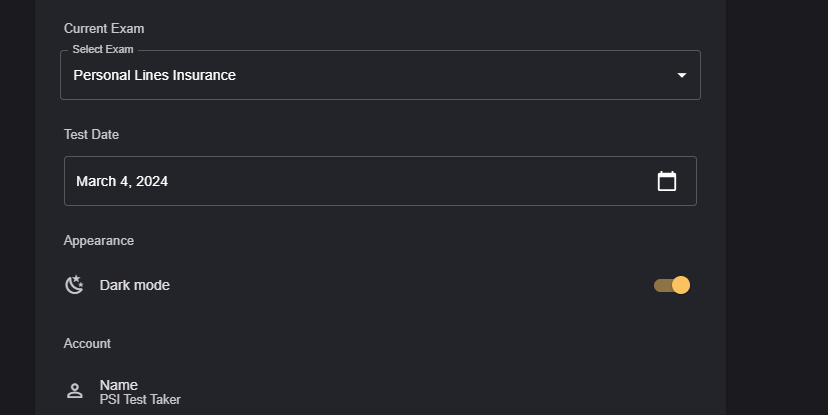Click the Dark mode label text

(135, 285)
